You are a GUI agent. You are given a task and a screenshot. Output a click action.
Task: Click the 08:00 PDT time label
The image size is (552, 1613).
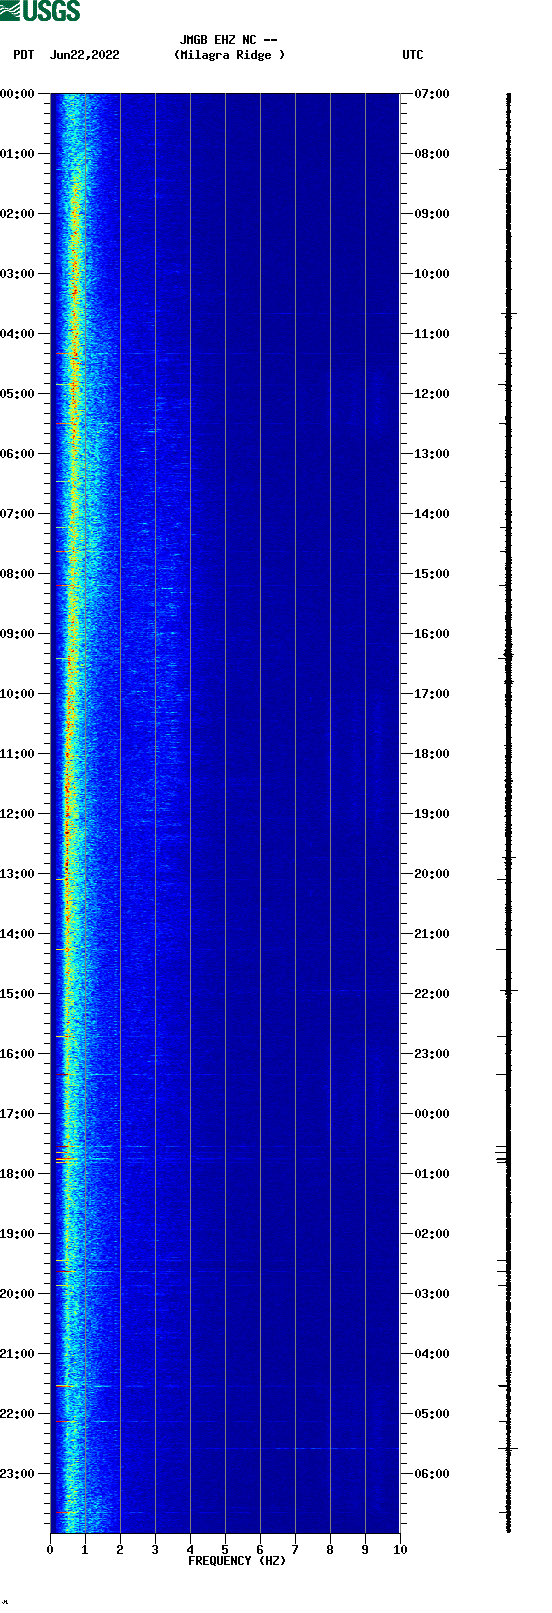[18, 574]
